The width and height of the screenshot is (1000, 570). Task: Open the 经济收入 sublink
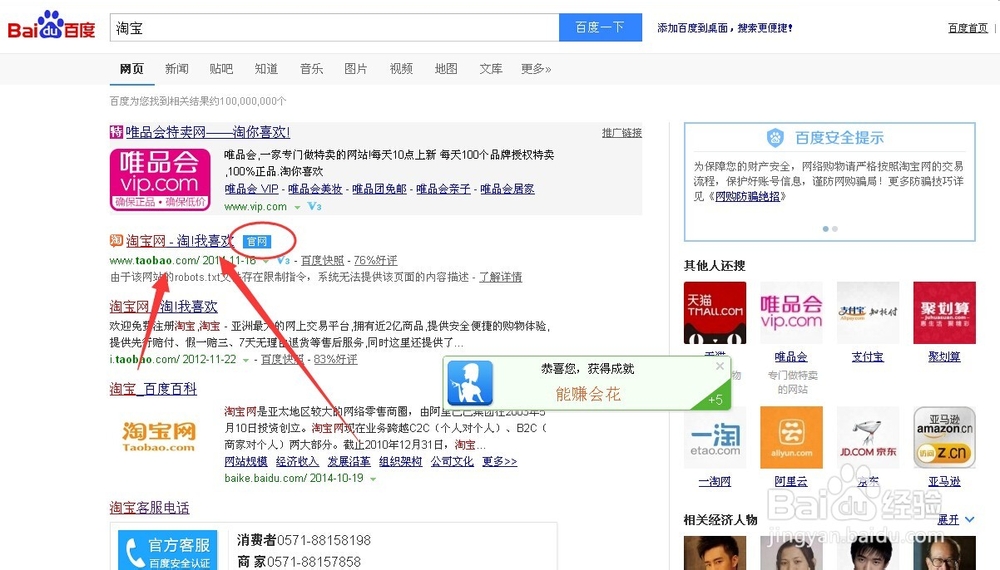[x=297, y=461]
